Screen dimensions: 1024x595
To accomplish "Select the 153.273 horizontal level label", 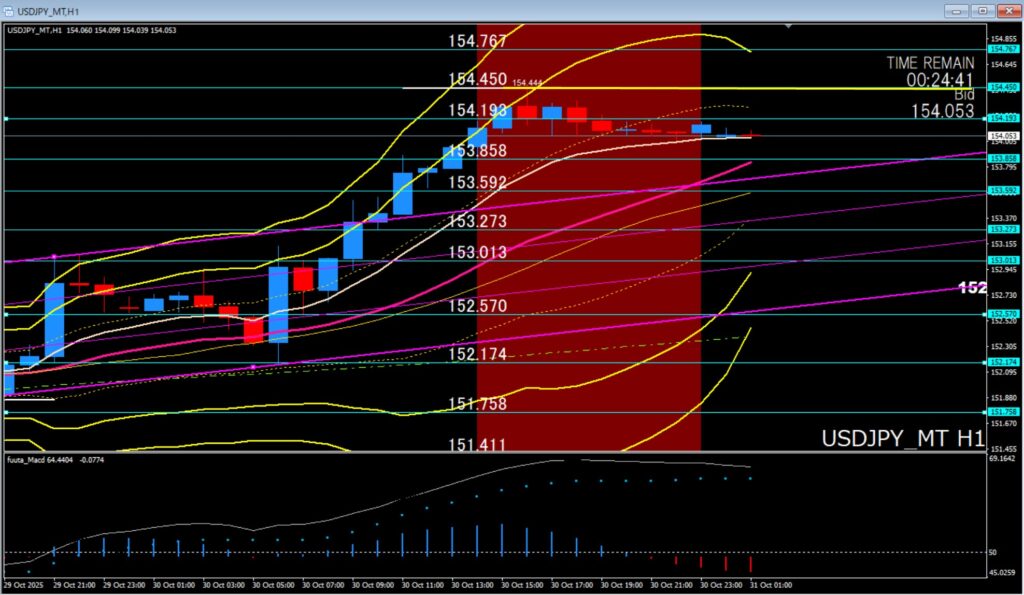I will (x=477, y=221).
